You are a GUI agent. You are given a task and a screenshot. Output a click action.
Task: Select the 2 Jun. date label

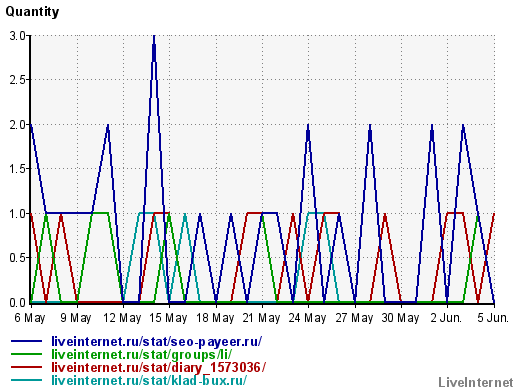pyautogui.click(x=446, y=318)
